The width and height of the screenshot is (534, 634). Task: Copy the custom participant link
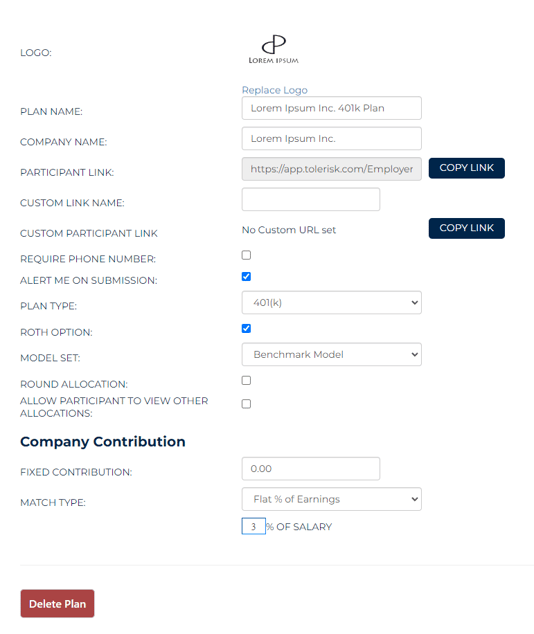coord(466,228)
